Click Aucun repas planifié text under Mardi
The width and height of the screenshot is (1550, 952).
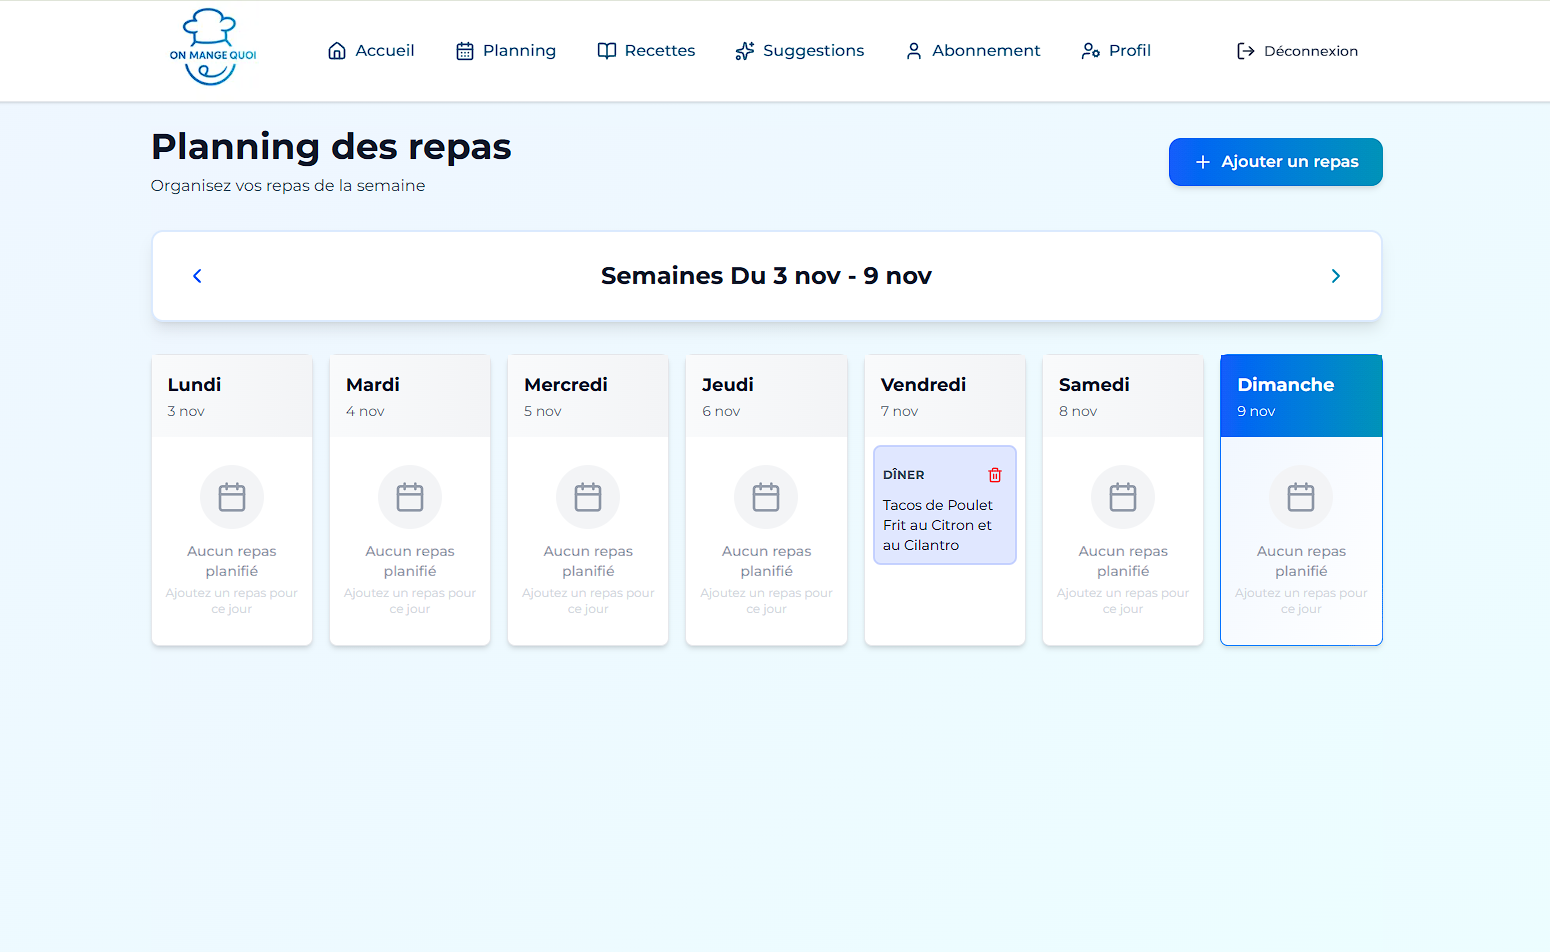click(410, 561)
